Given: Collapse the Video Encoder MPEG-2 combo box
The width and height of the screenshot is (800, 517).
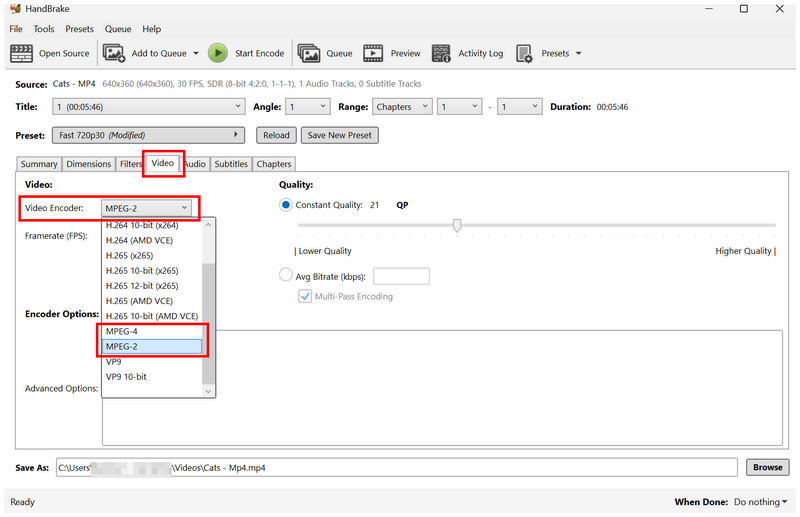Looking at the screenshot, I should point(146,208).
